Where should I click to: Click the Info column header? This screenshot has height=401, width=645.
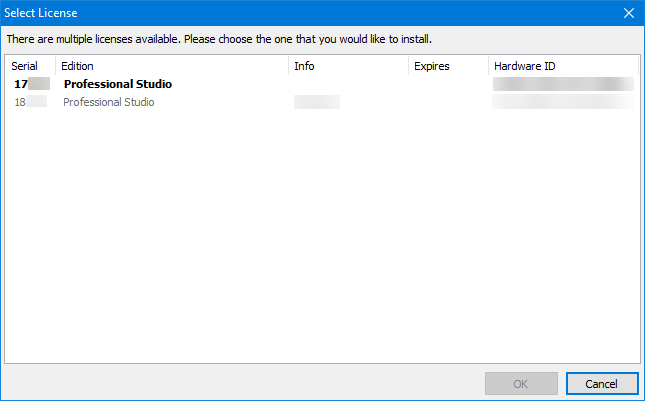304,66
